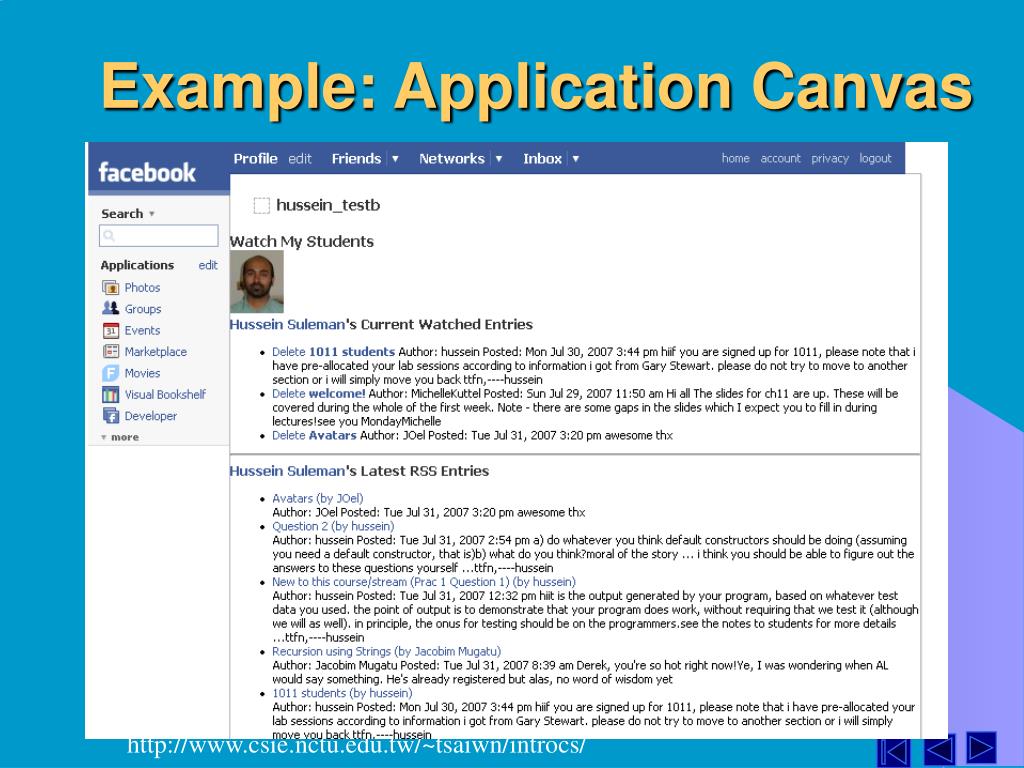Click edit beside Applications
Viewport: 1024px width, 768px height.
[x=208, y=265]
